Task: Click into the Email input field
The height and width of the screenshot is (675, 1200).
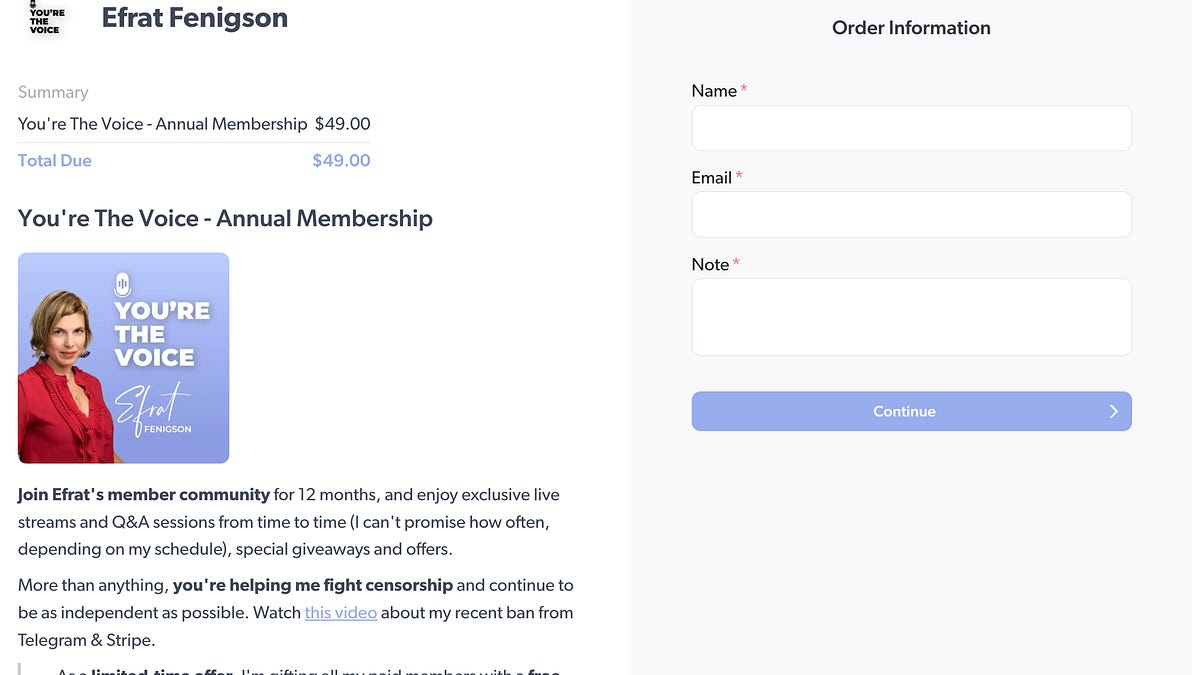Action: point(911,215)
